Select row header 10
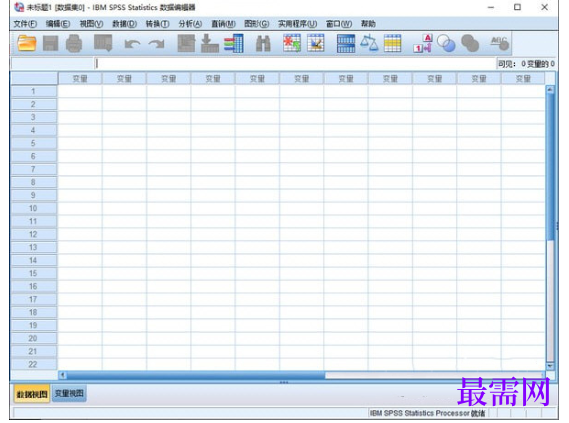Viewport: 569px width, 423px height. (33, 208)
